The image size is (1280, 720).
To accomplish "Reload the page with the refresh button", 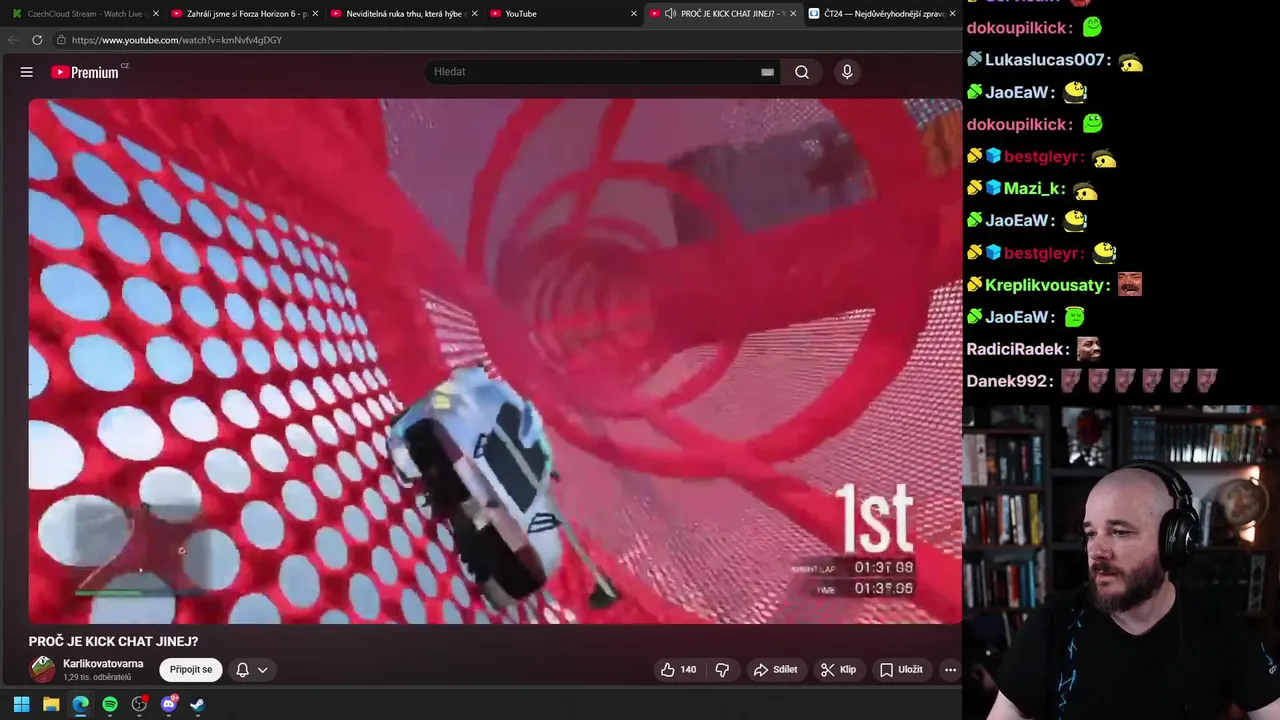I will [37, 40].
